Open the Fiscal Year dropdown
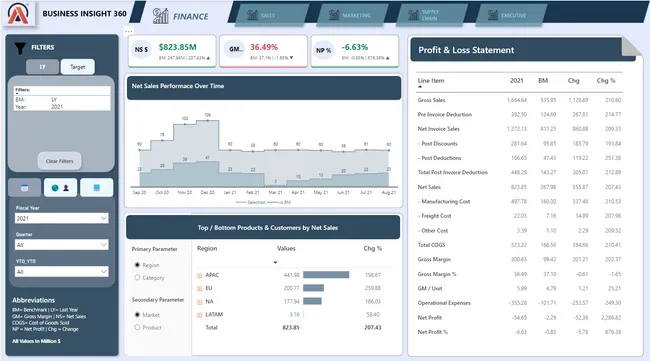Image resolution: width=650 pixels, height=361 pixels. pos(62,218)
